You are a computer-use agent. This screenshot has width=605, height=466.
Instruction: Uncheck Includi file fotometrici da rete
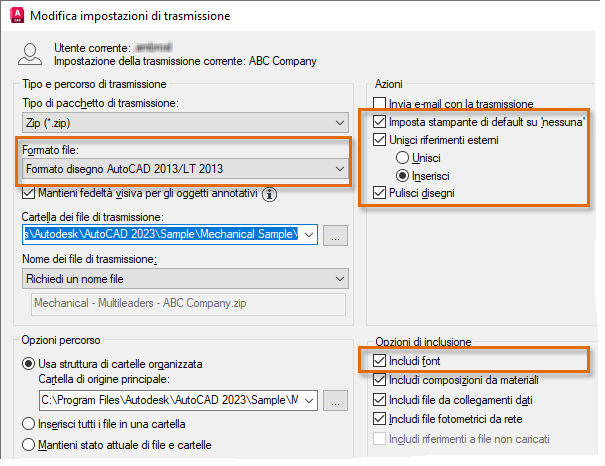coord(379,418)
